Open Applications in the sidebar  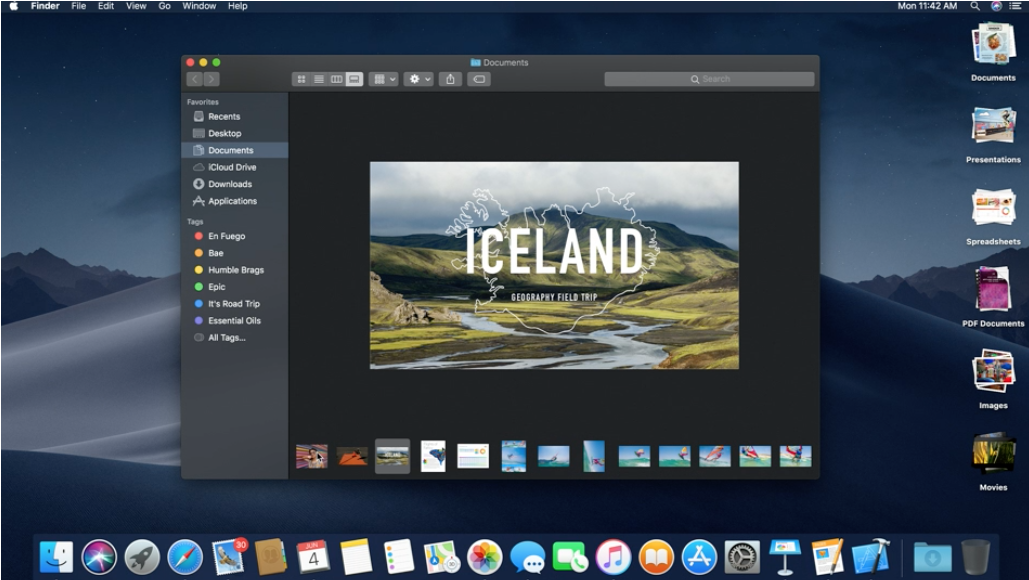click(234, 201)
